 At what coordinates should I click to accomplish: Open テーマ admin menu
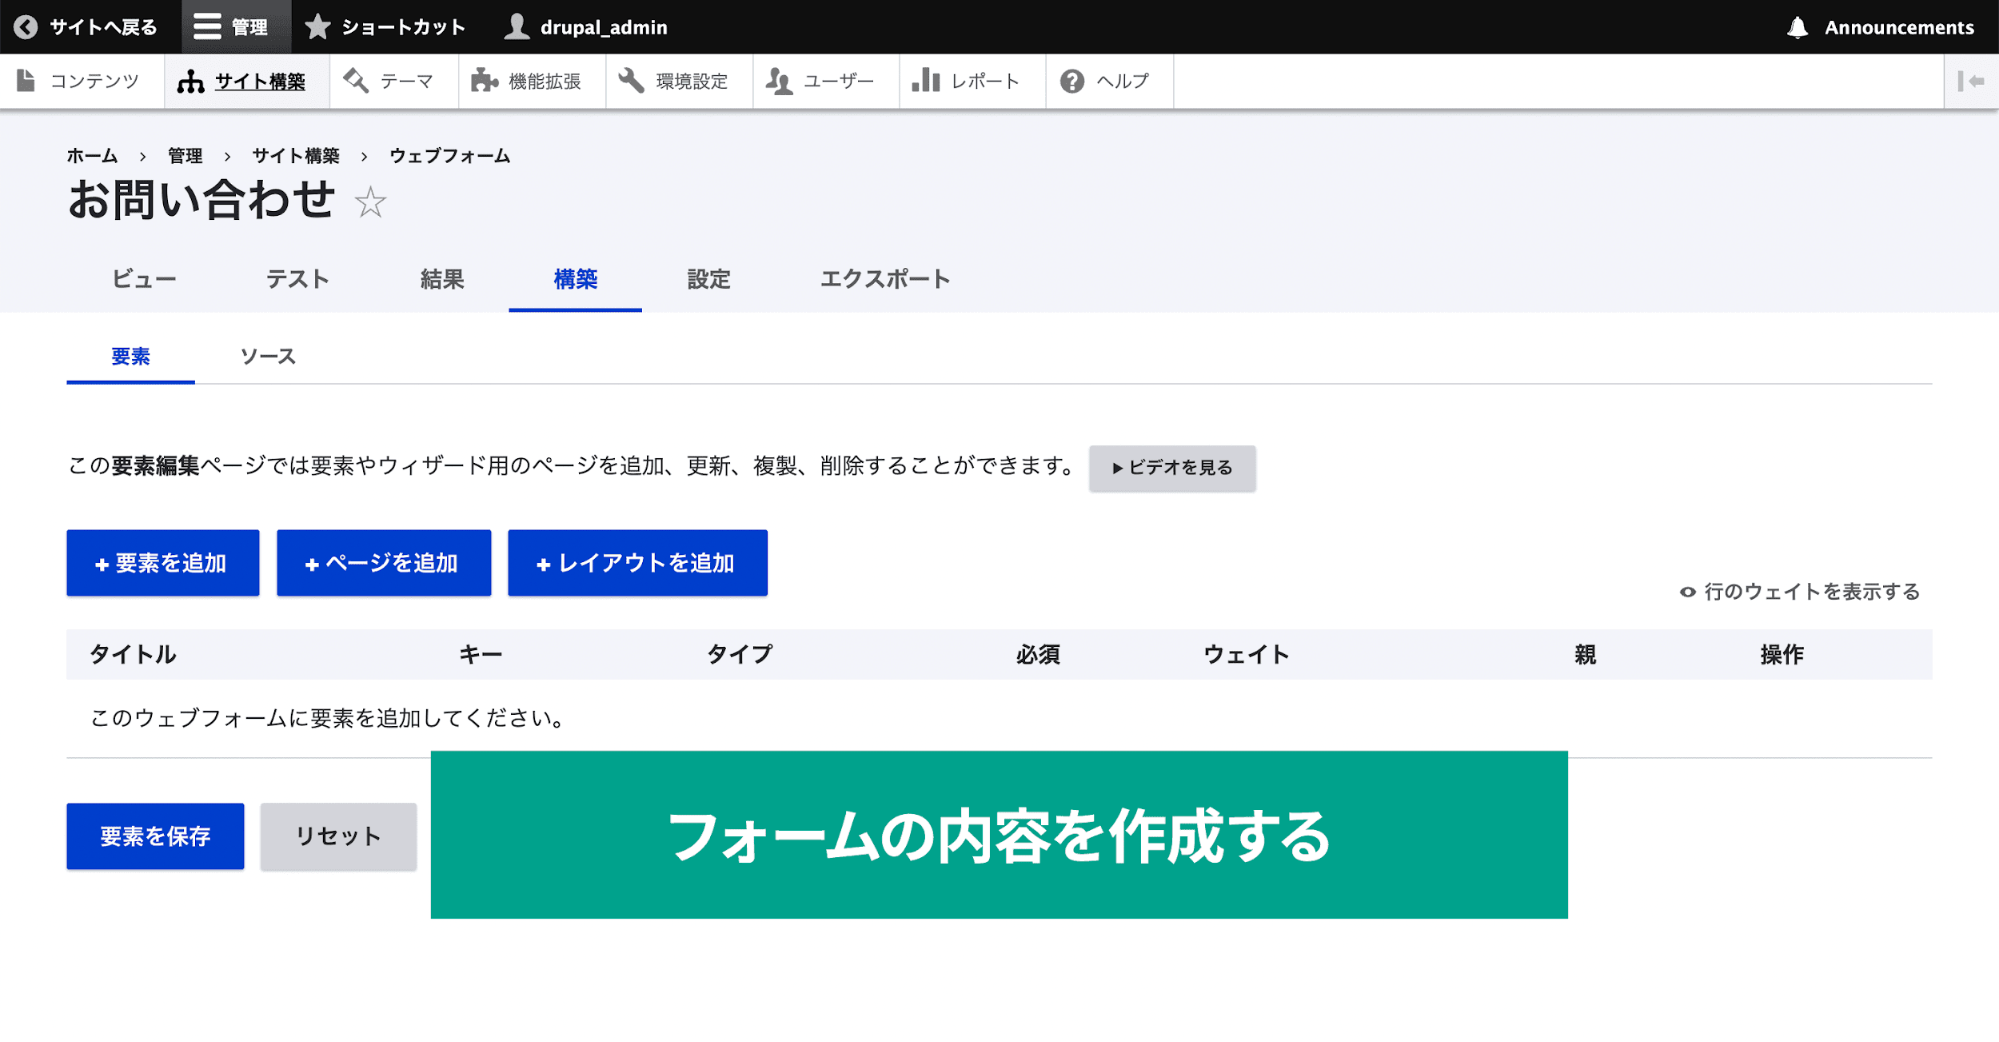pos(393,81)
